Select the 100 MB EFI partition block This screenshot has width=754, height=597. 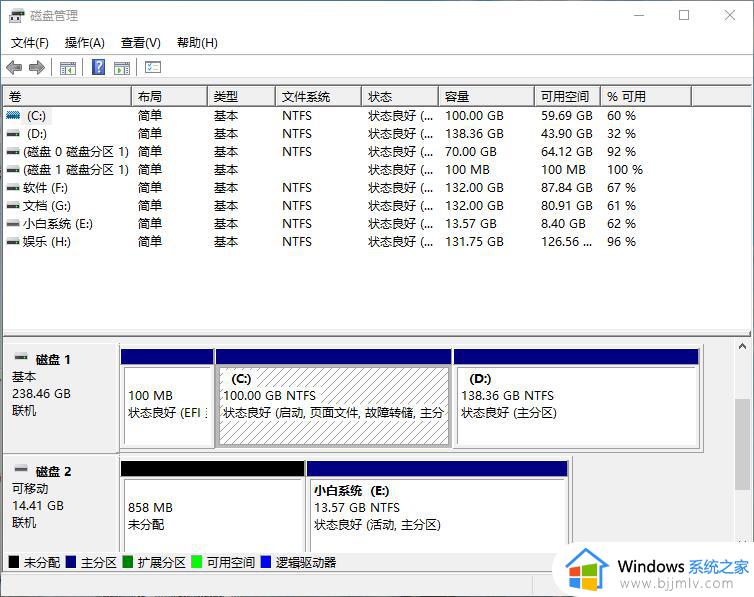pos(167,398)
